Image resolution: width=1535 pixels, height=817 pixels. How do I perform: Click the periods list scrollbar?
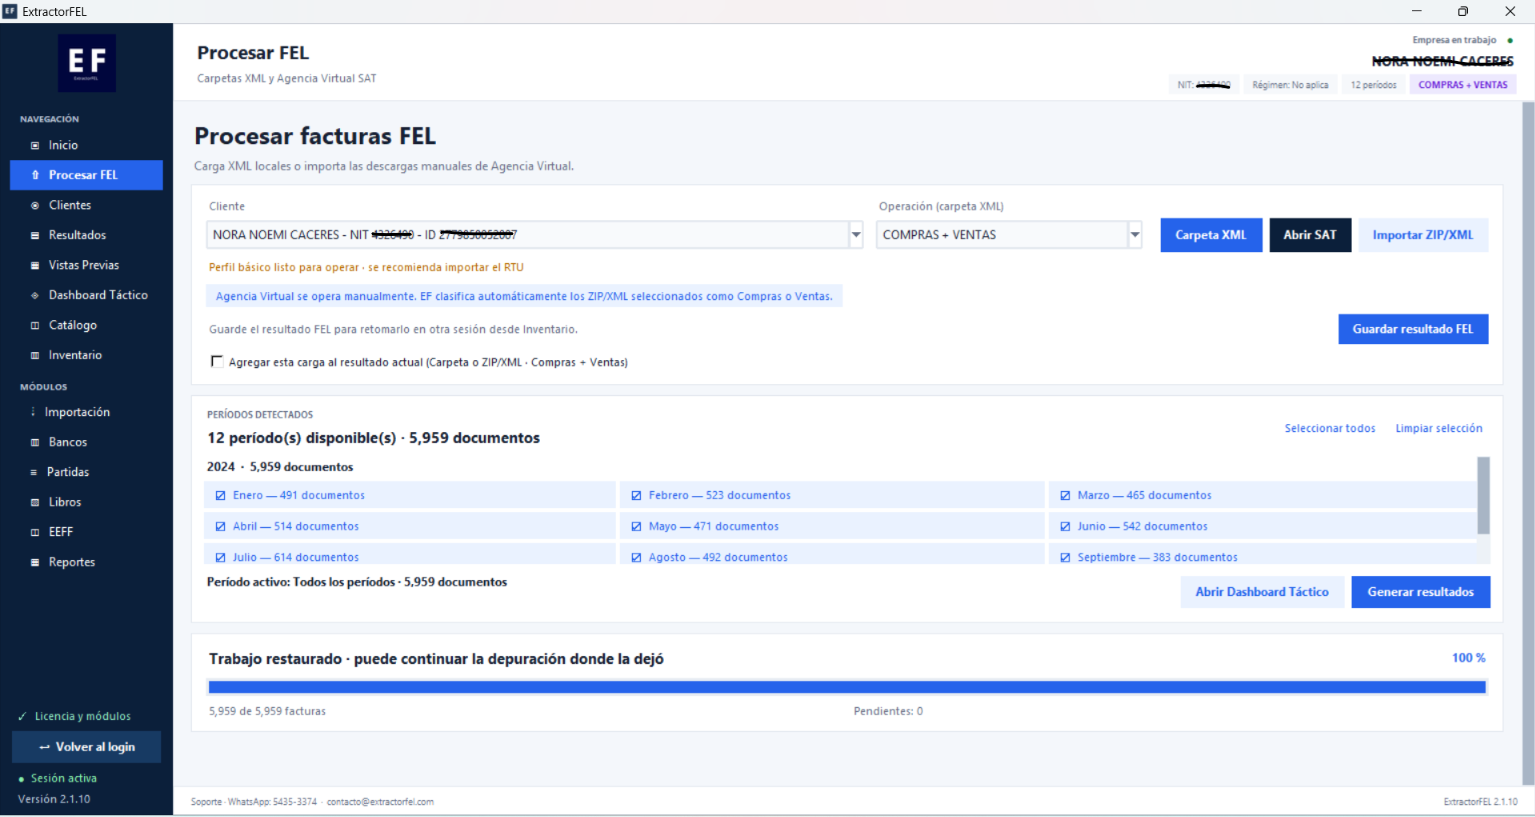point(1484,496)
